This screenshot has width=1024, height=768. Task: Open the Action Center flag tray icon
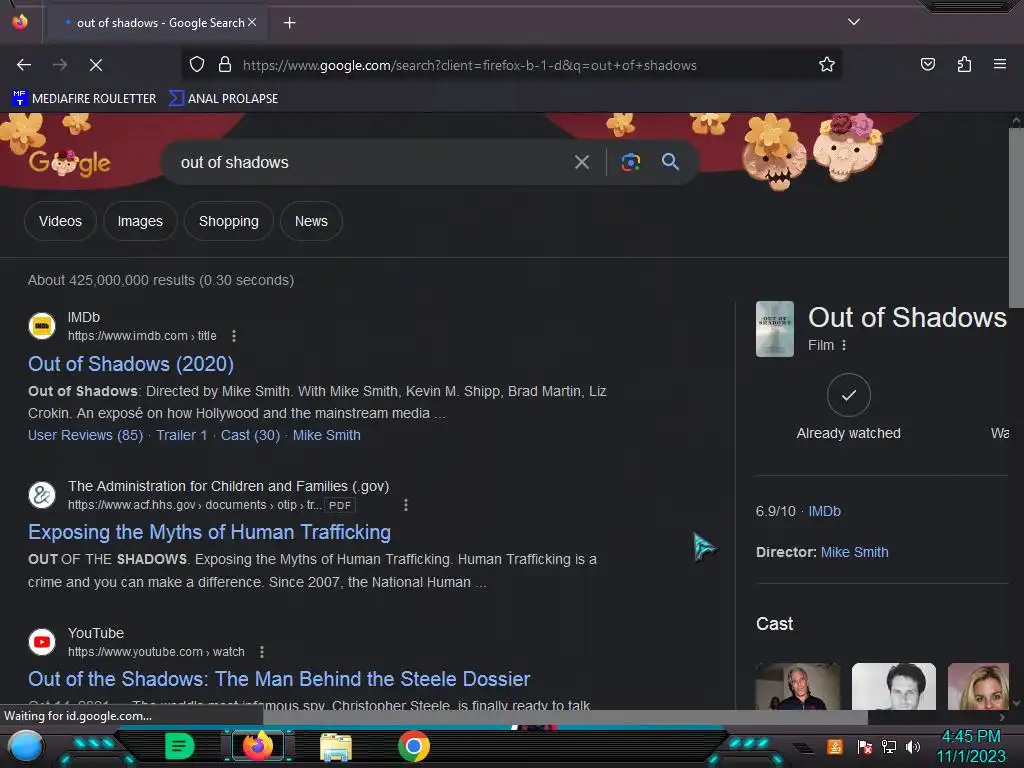coord(865,746)
